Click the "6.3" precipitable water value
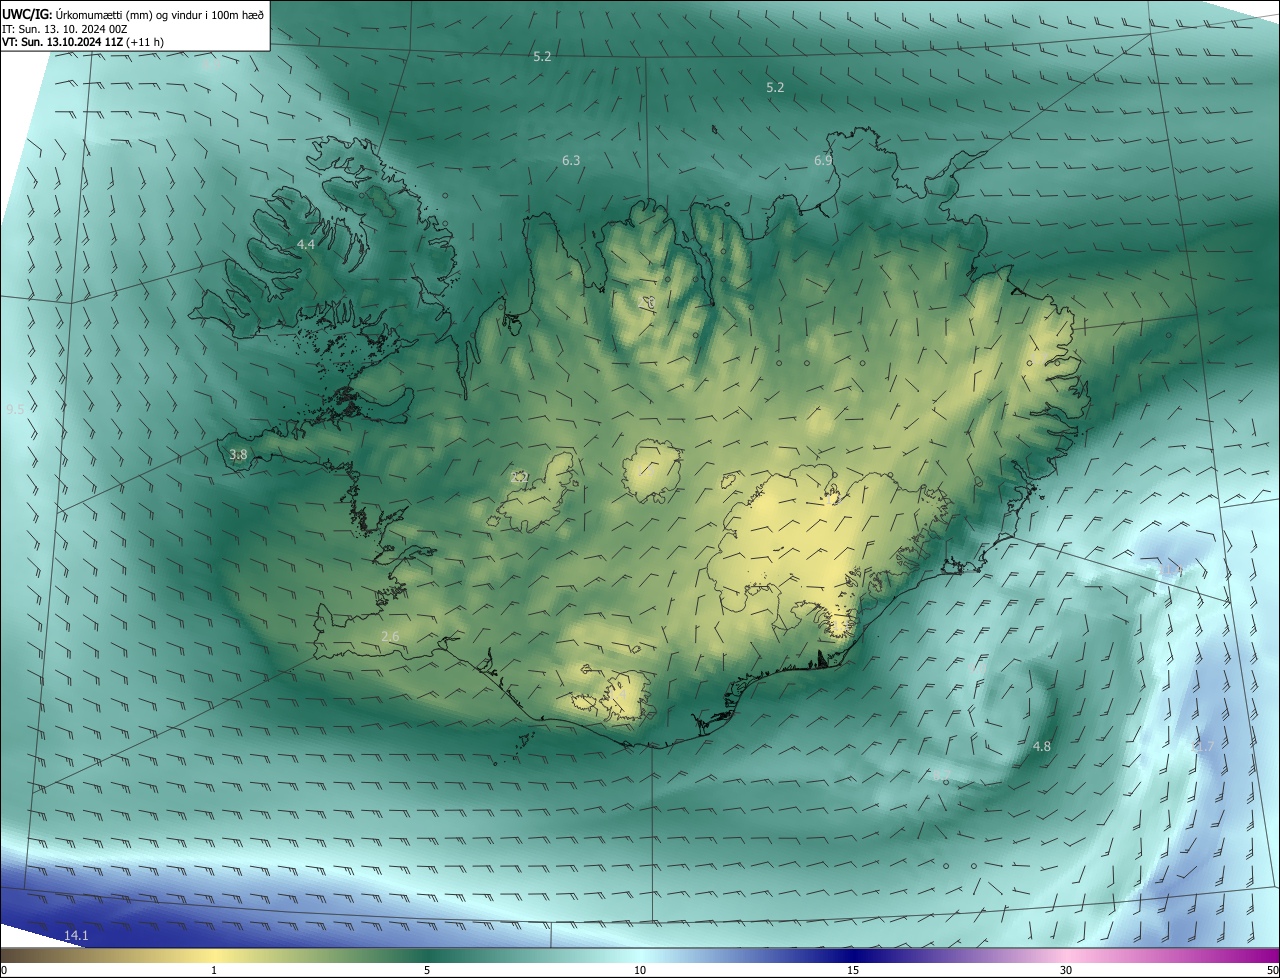 [571, 160]
